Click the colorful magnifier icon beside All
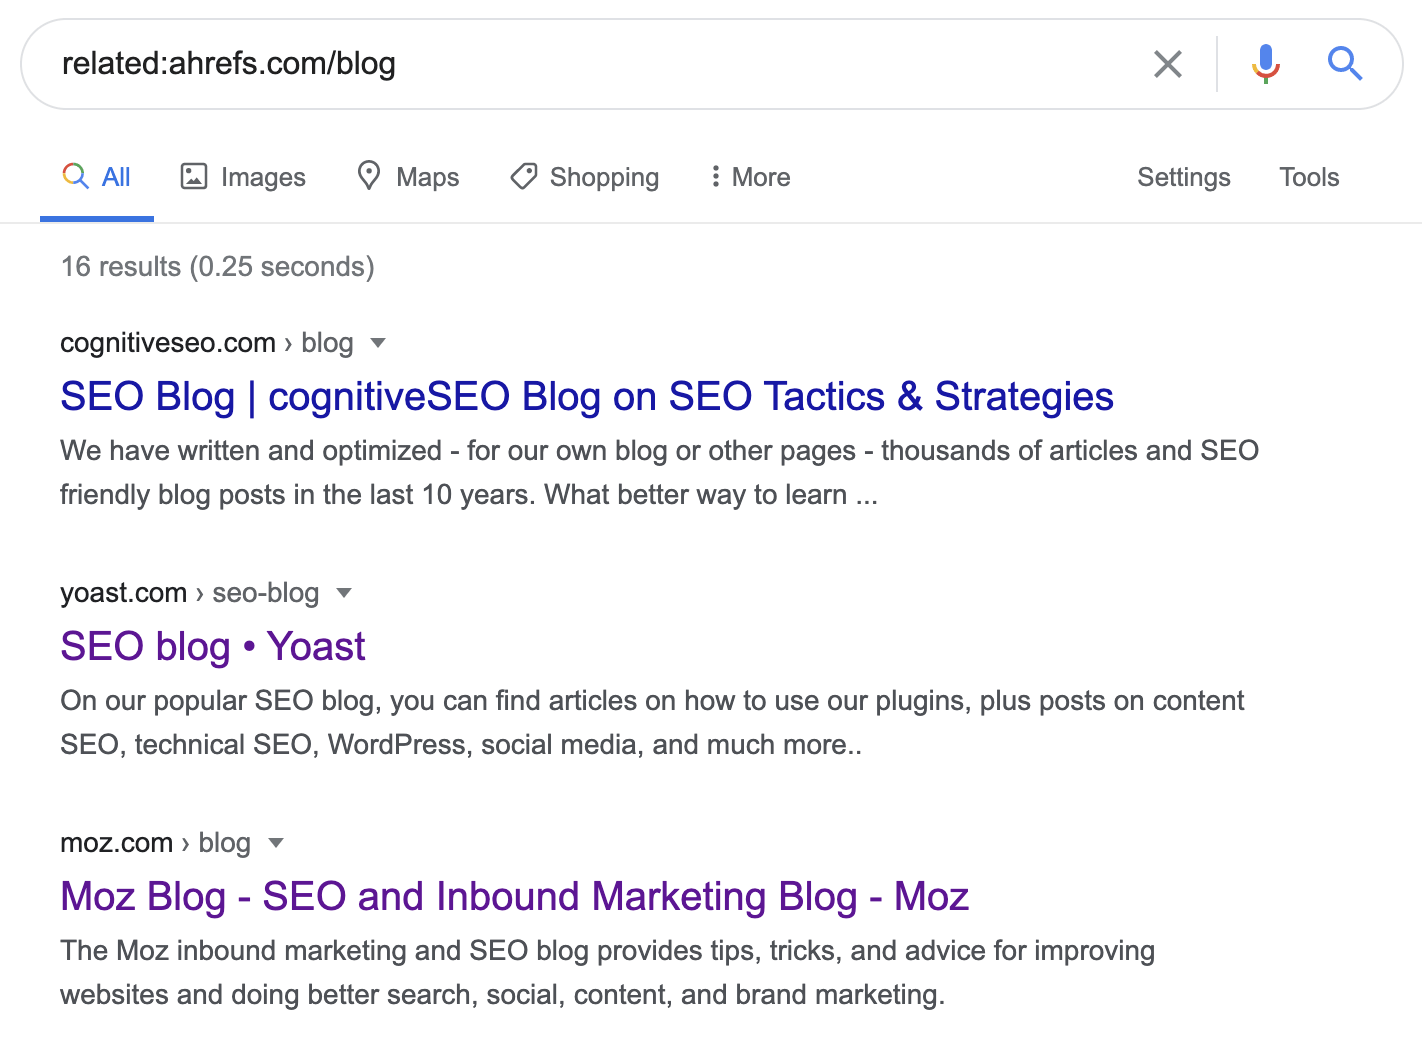1422x1052 pixels. pos(75,177)
